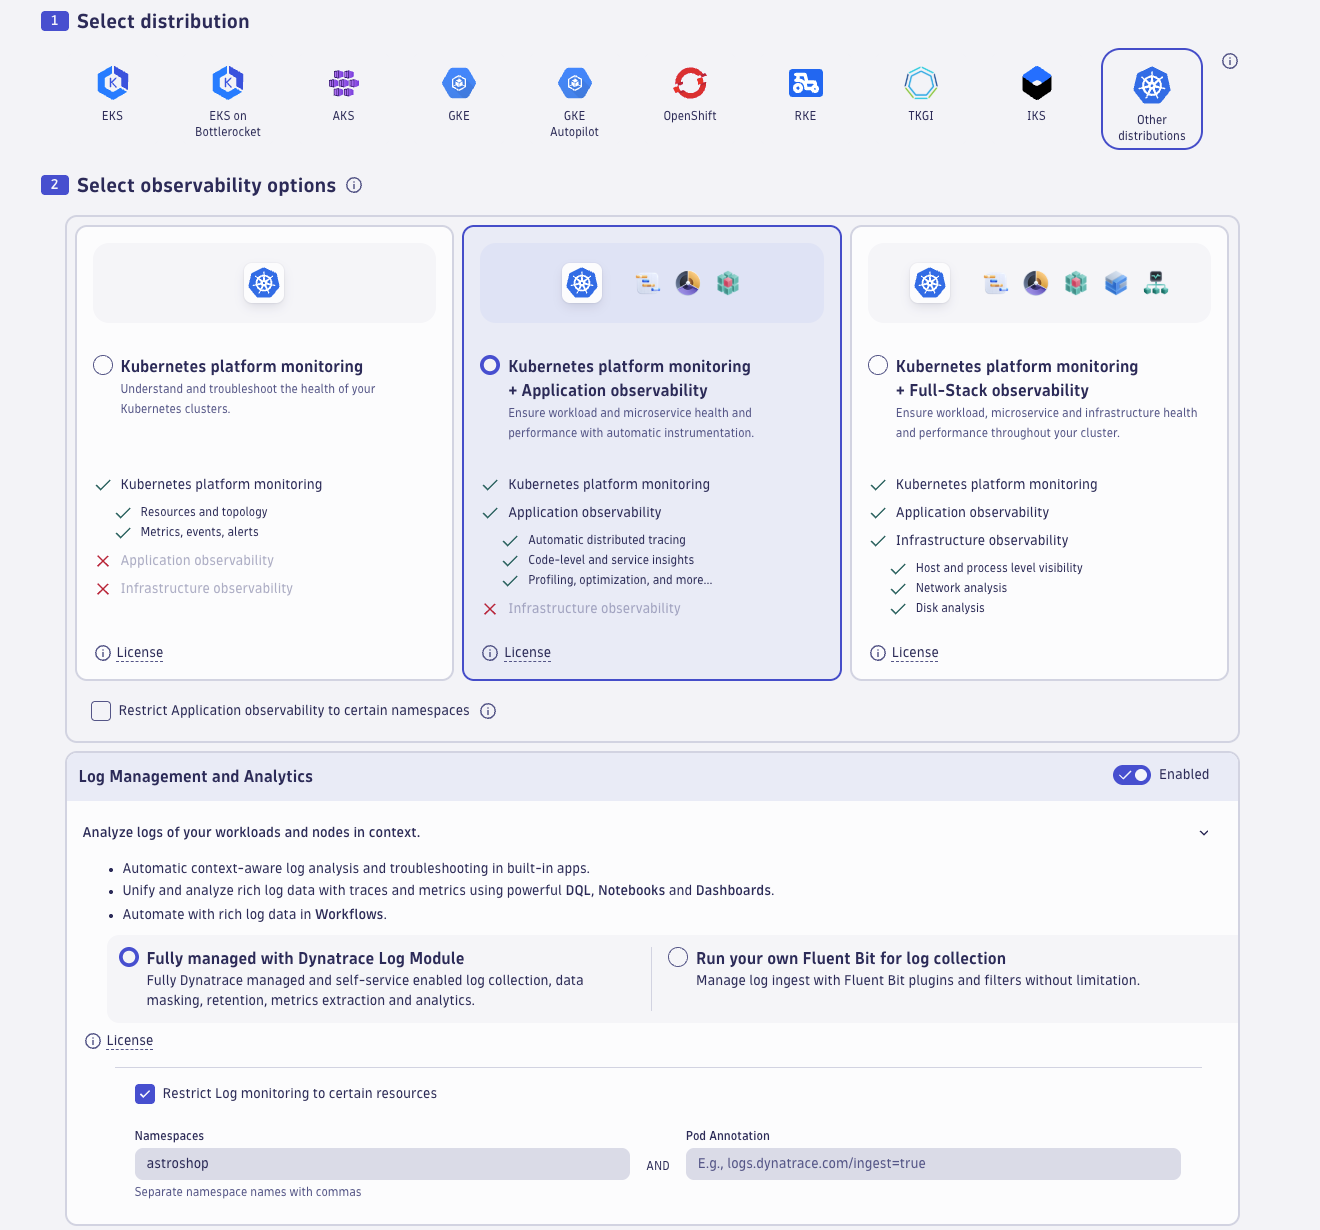Open License link in Full-Stack observability card
1320x1230 pixels.
[x=915, y=653]
